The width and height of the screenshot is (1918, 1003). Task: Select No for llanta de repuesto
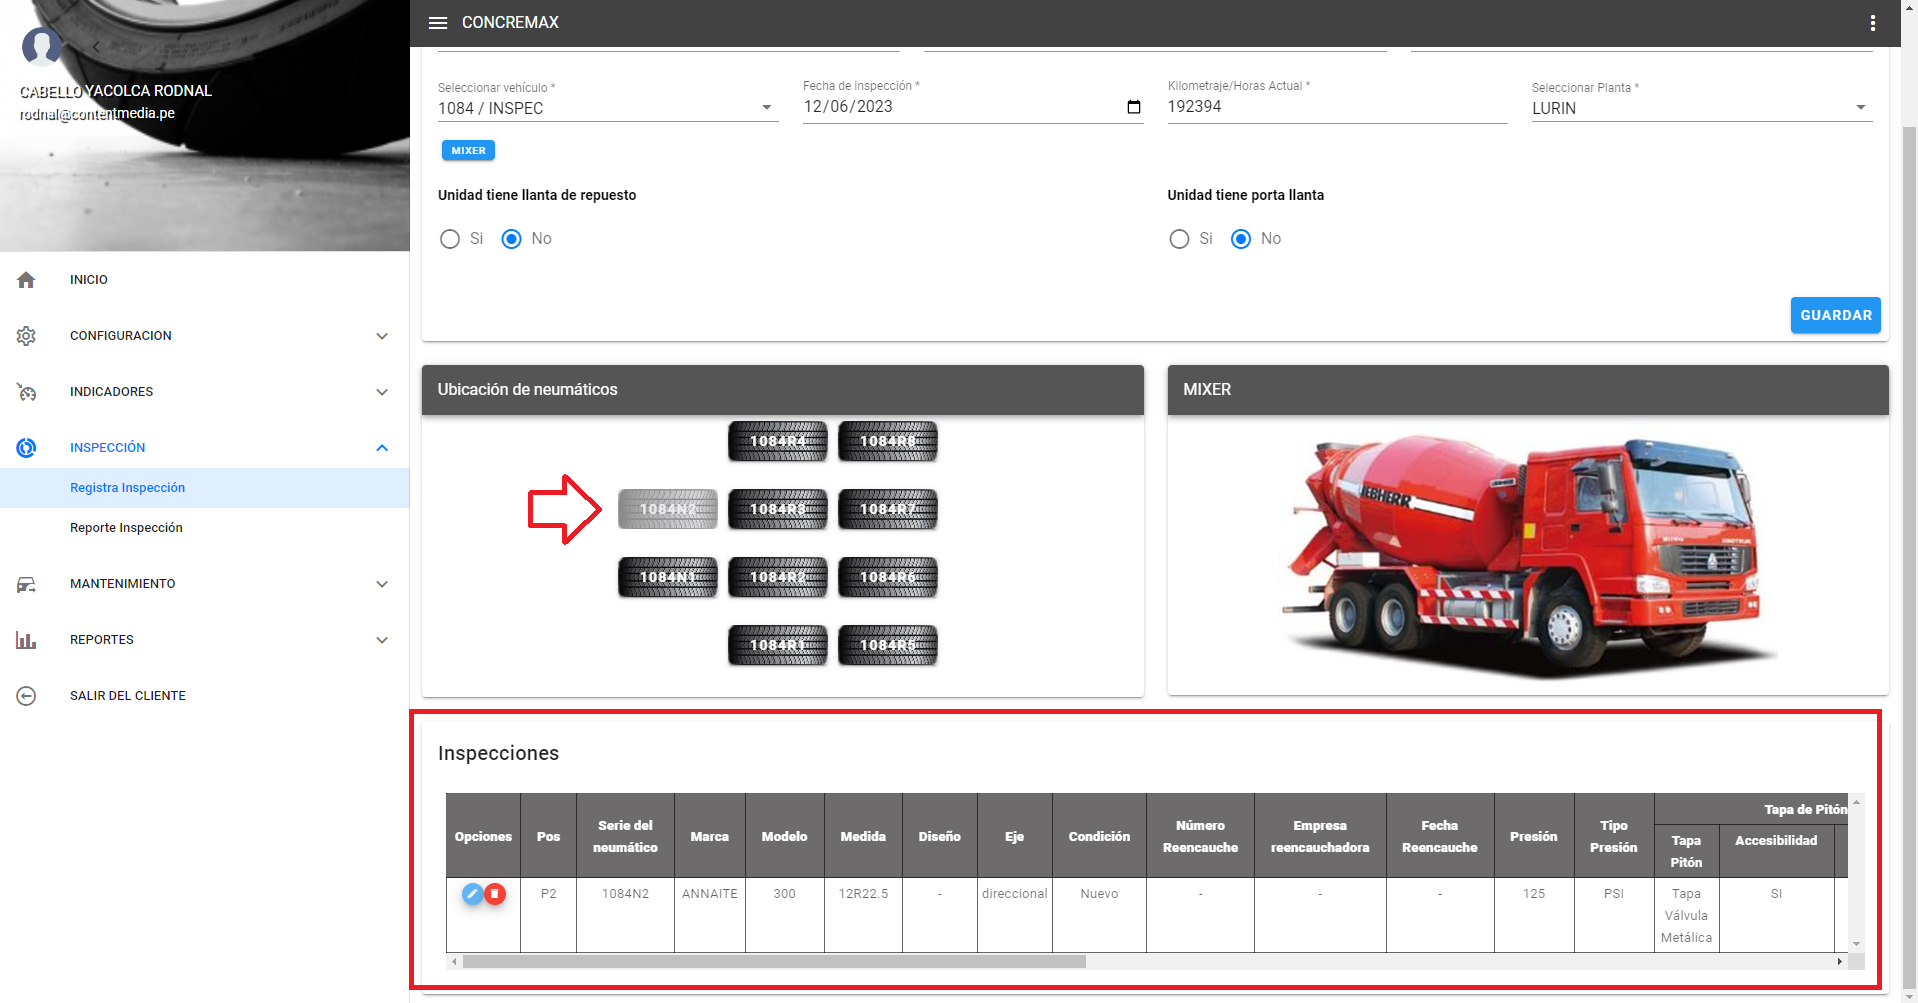tap(511, 239)
